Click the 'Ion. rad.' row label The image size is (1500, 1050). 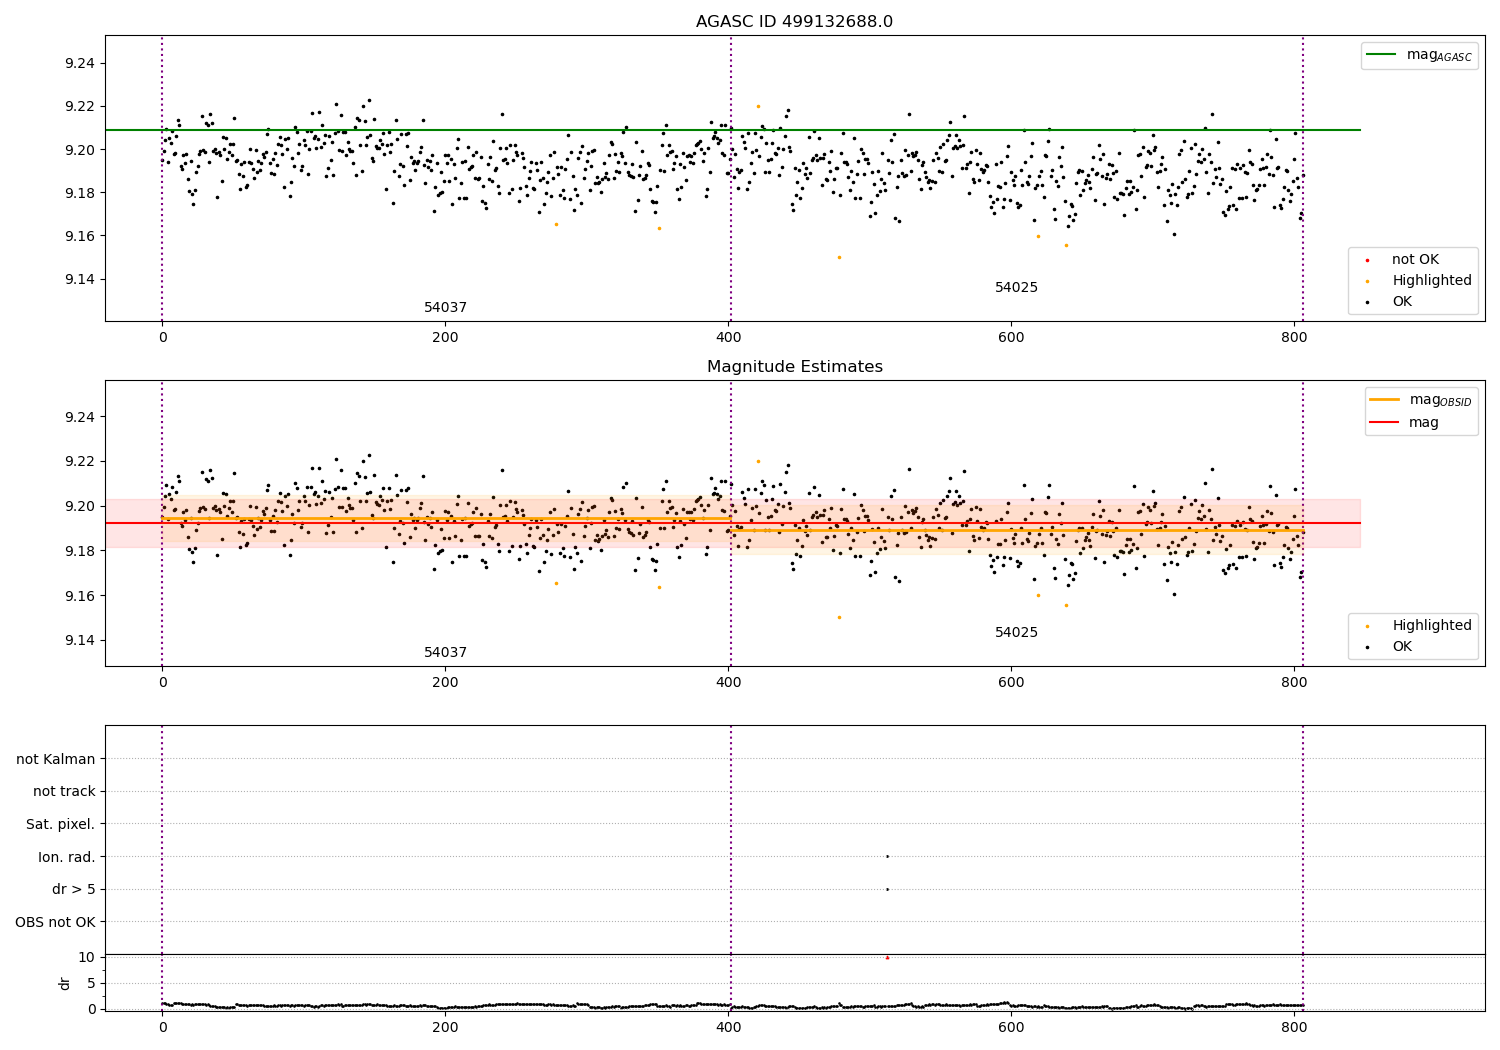(67, 857)
